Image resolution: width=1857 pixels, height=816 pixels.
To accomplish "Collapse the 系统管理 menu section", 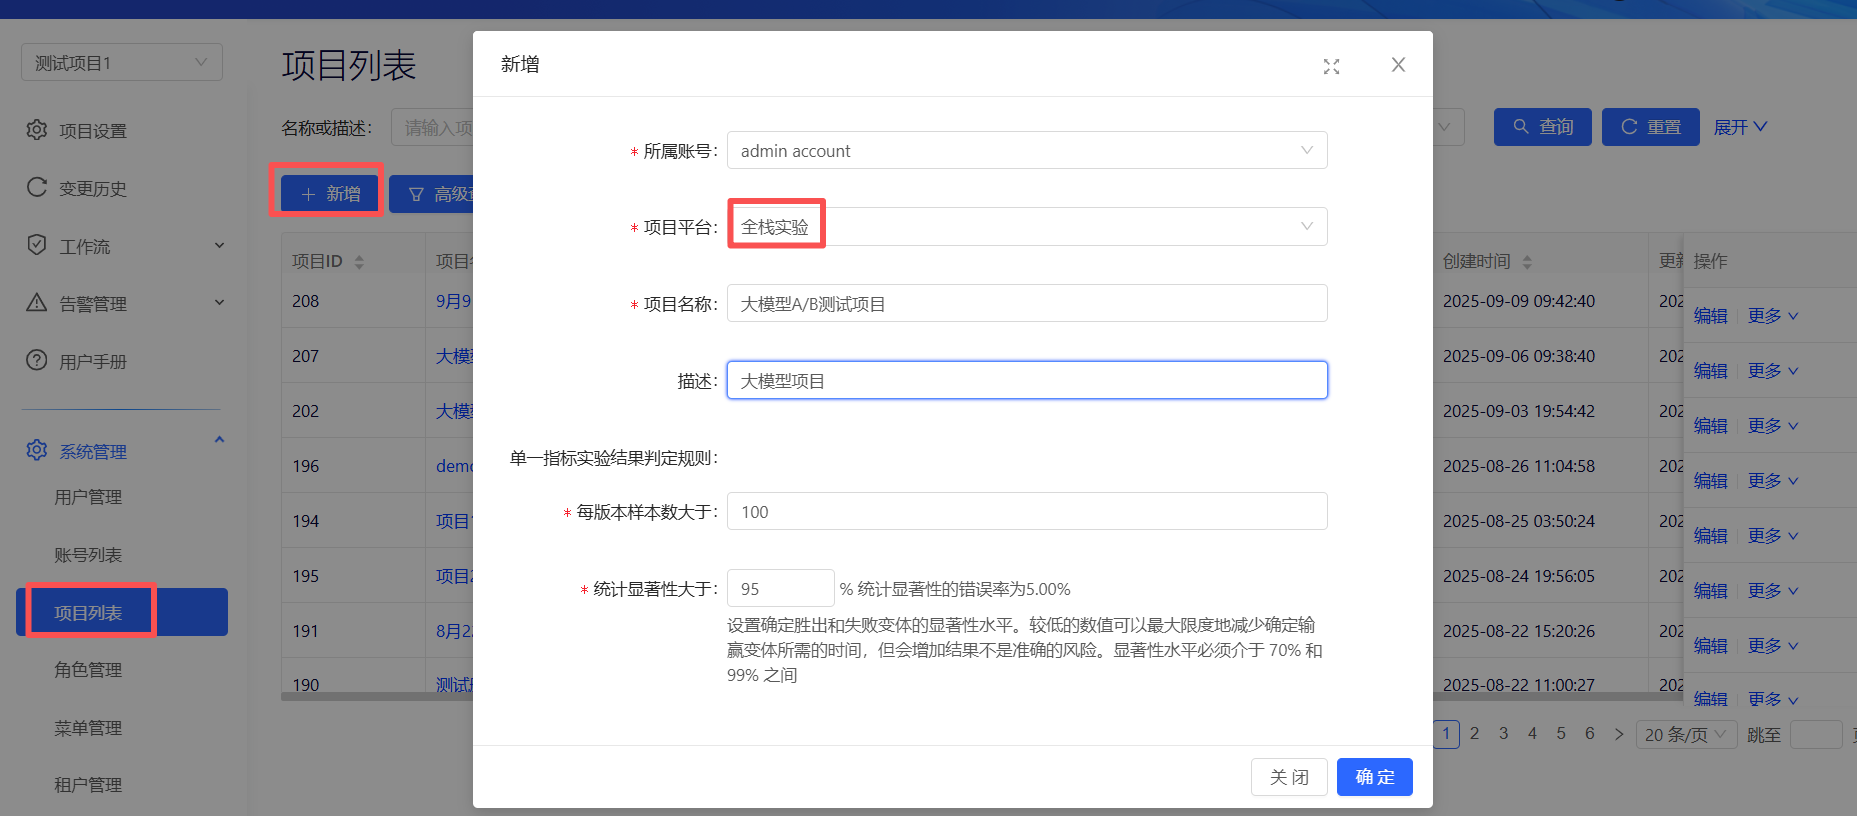I will [x=219, y=441].
